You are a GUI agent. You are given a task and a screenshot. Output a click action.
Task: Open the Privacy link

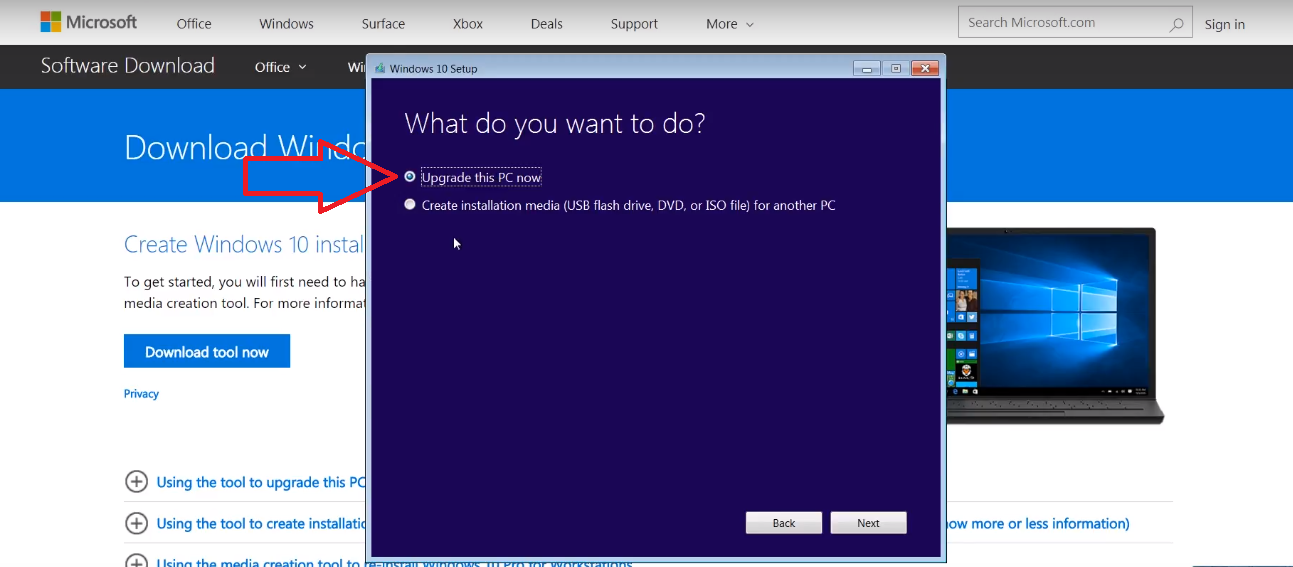141,394
